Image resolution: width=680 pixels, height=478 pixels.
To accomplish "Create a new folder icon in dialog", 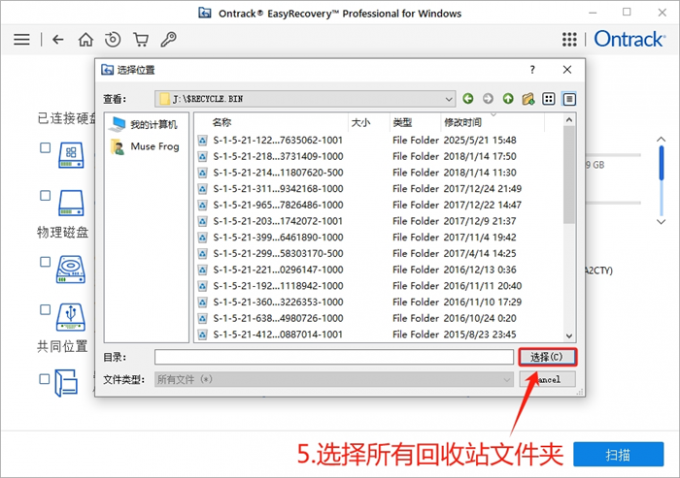I will pos(528,99).
